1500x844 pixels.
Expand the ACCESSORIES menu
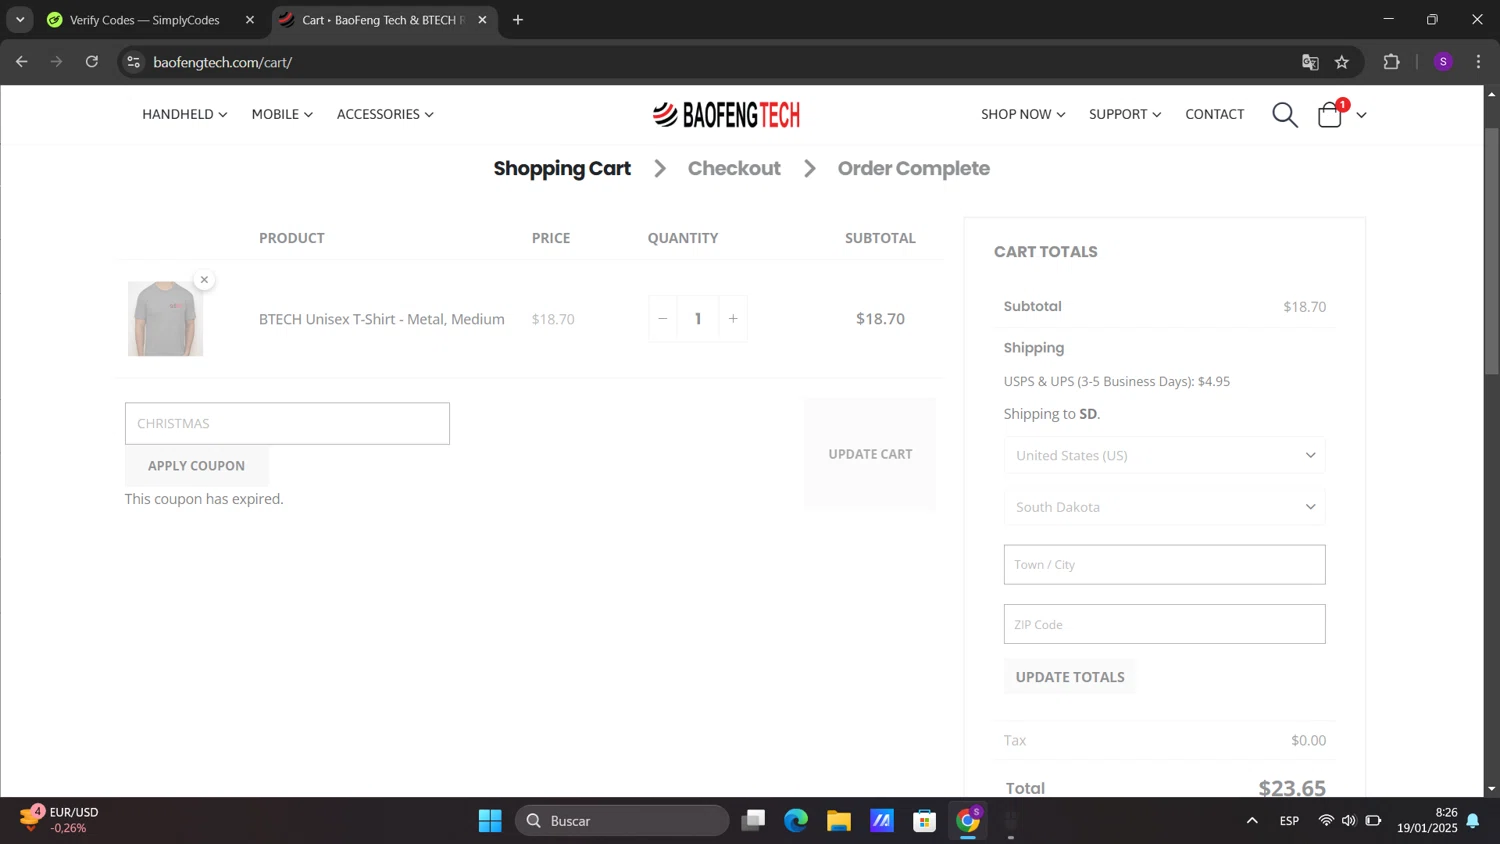[385, 114]
